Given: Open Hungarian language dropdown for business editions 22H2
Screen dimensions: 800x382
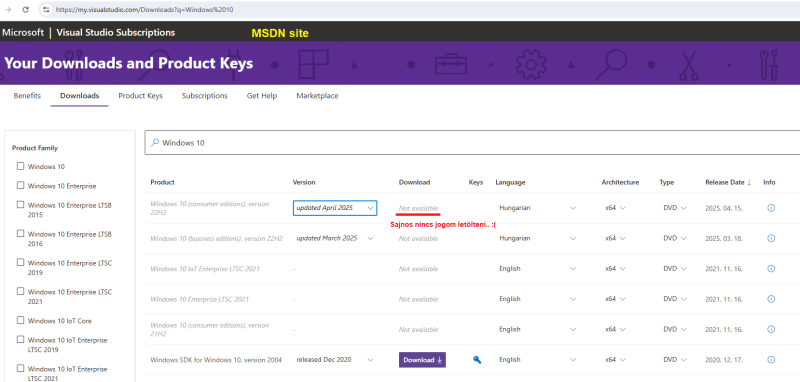Looking at the screenshot, I should point(538,238).
